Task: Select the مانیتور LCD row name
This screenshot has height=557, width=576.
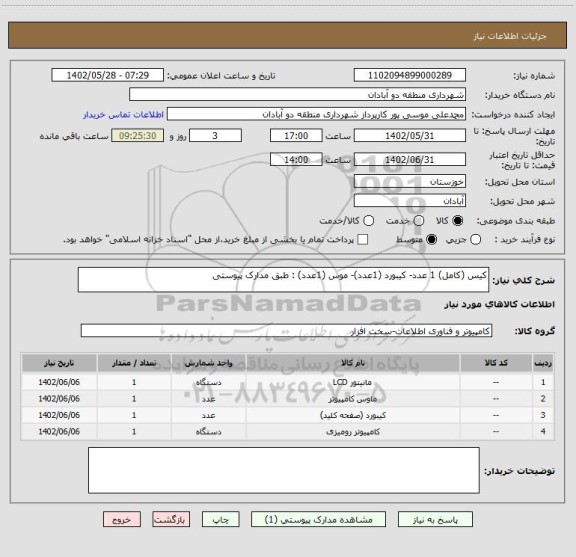Action: coord(352,382)
